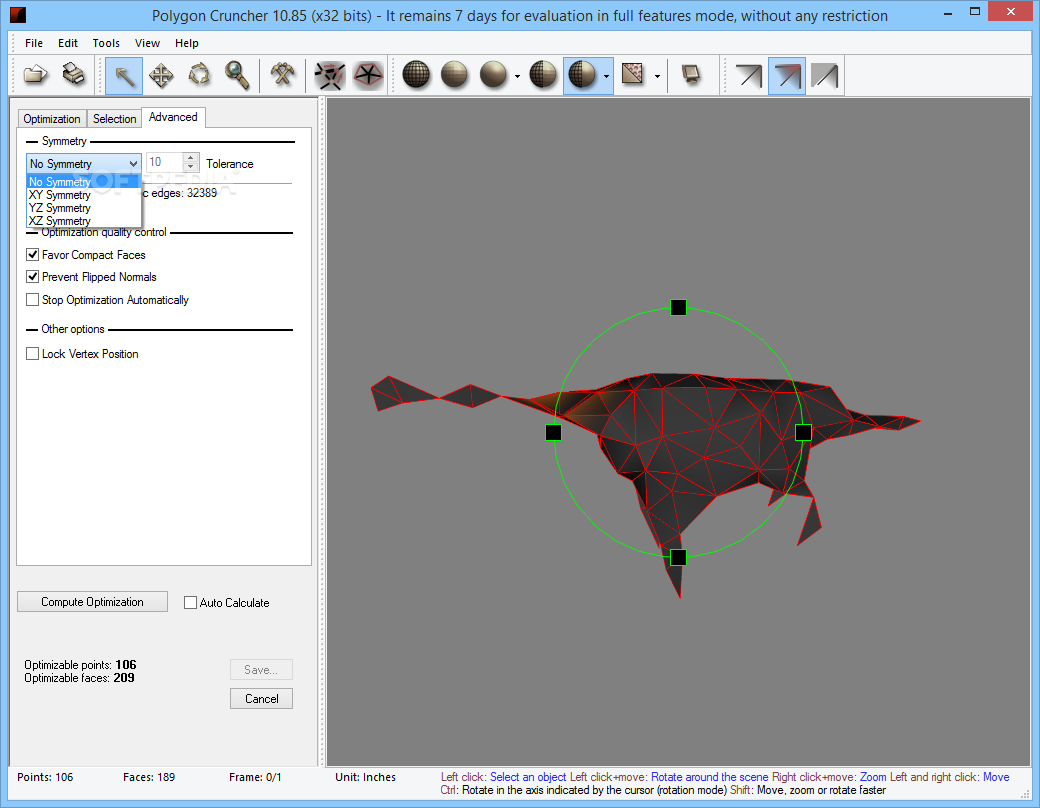Select the arrow selection tool
1040x808 pixels.
[123, 76]
